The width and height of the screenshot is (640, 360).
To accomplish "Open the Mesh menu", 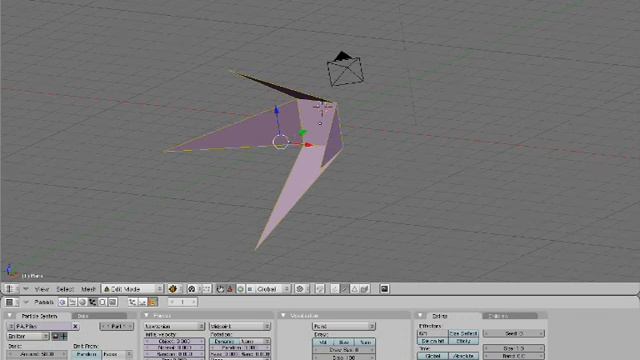I will point(88,289).
